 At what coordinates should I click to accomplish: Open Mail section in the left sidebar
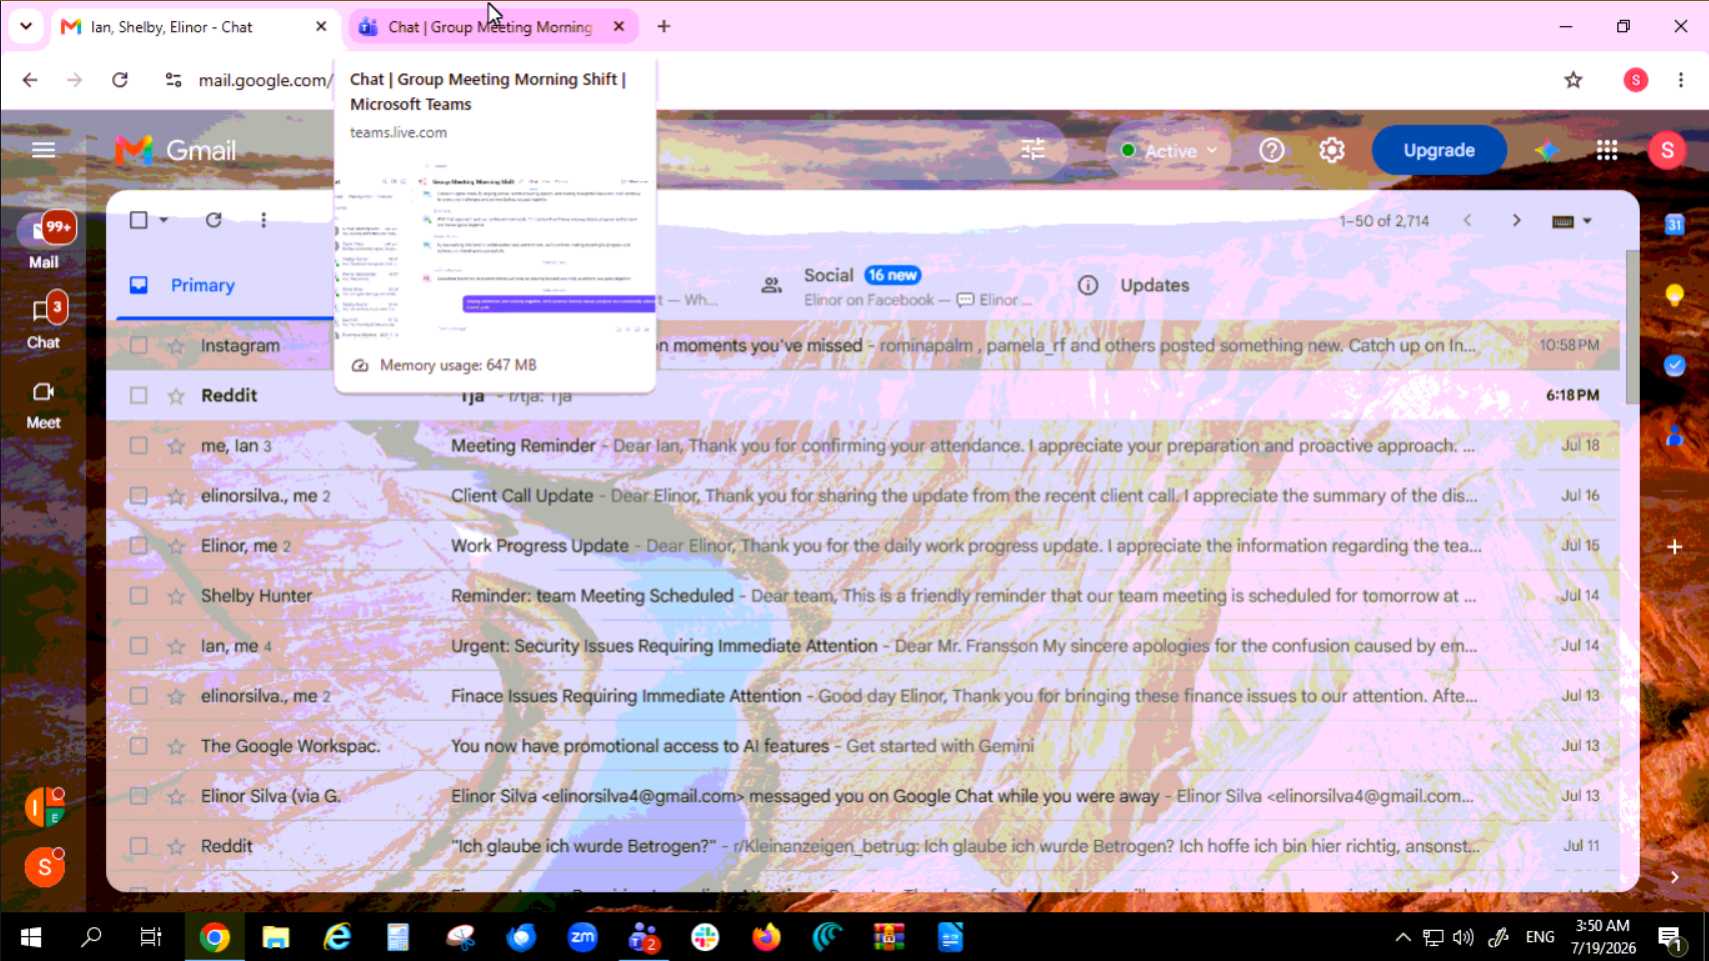pyautogui.click(x=44, y=240)
